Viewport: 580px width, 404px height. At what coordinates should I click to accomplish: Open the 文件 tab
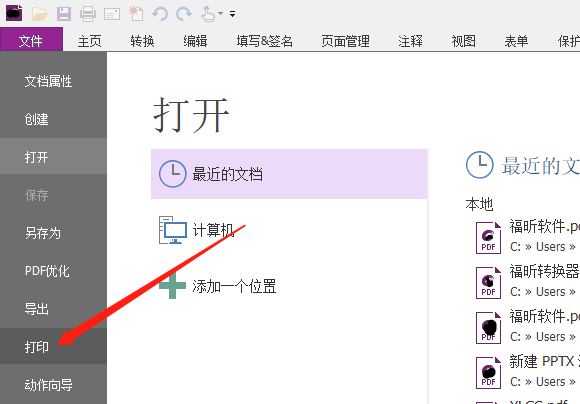(x=31, y=39)
